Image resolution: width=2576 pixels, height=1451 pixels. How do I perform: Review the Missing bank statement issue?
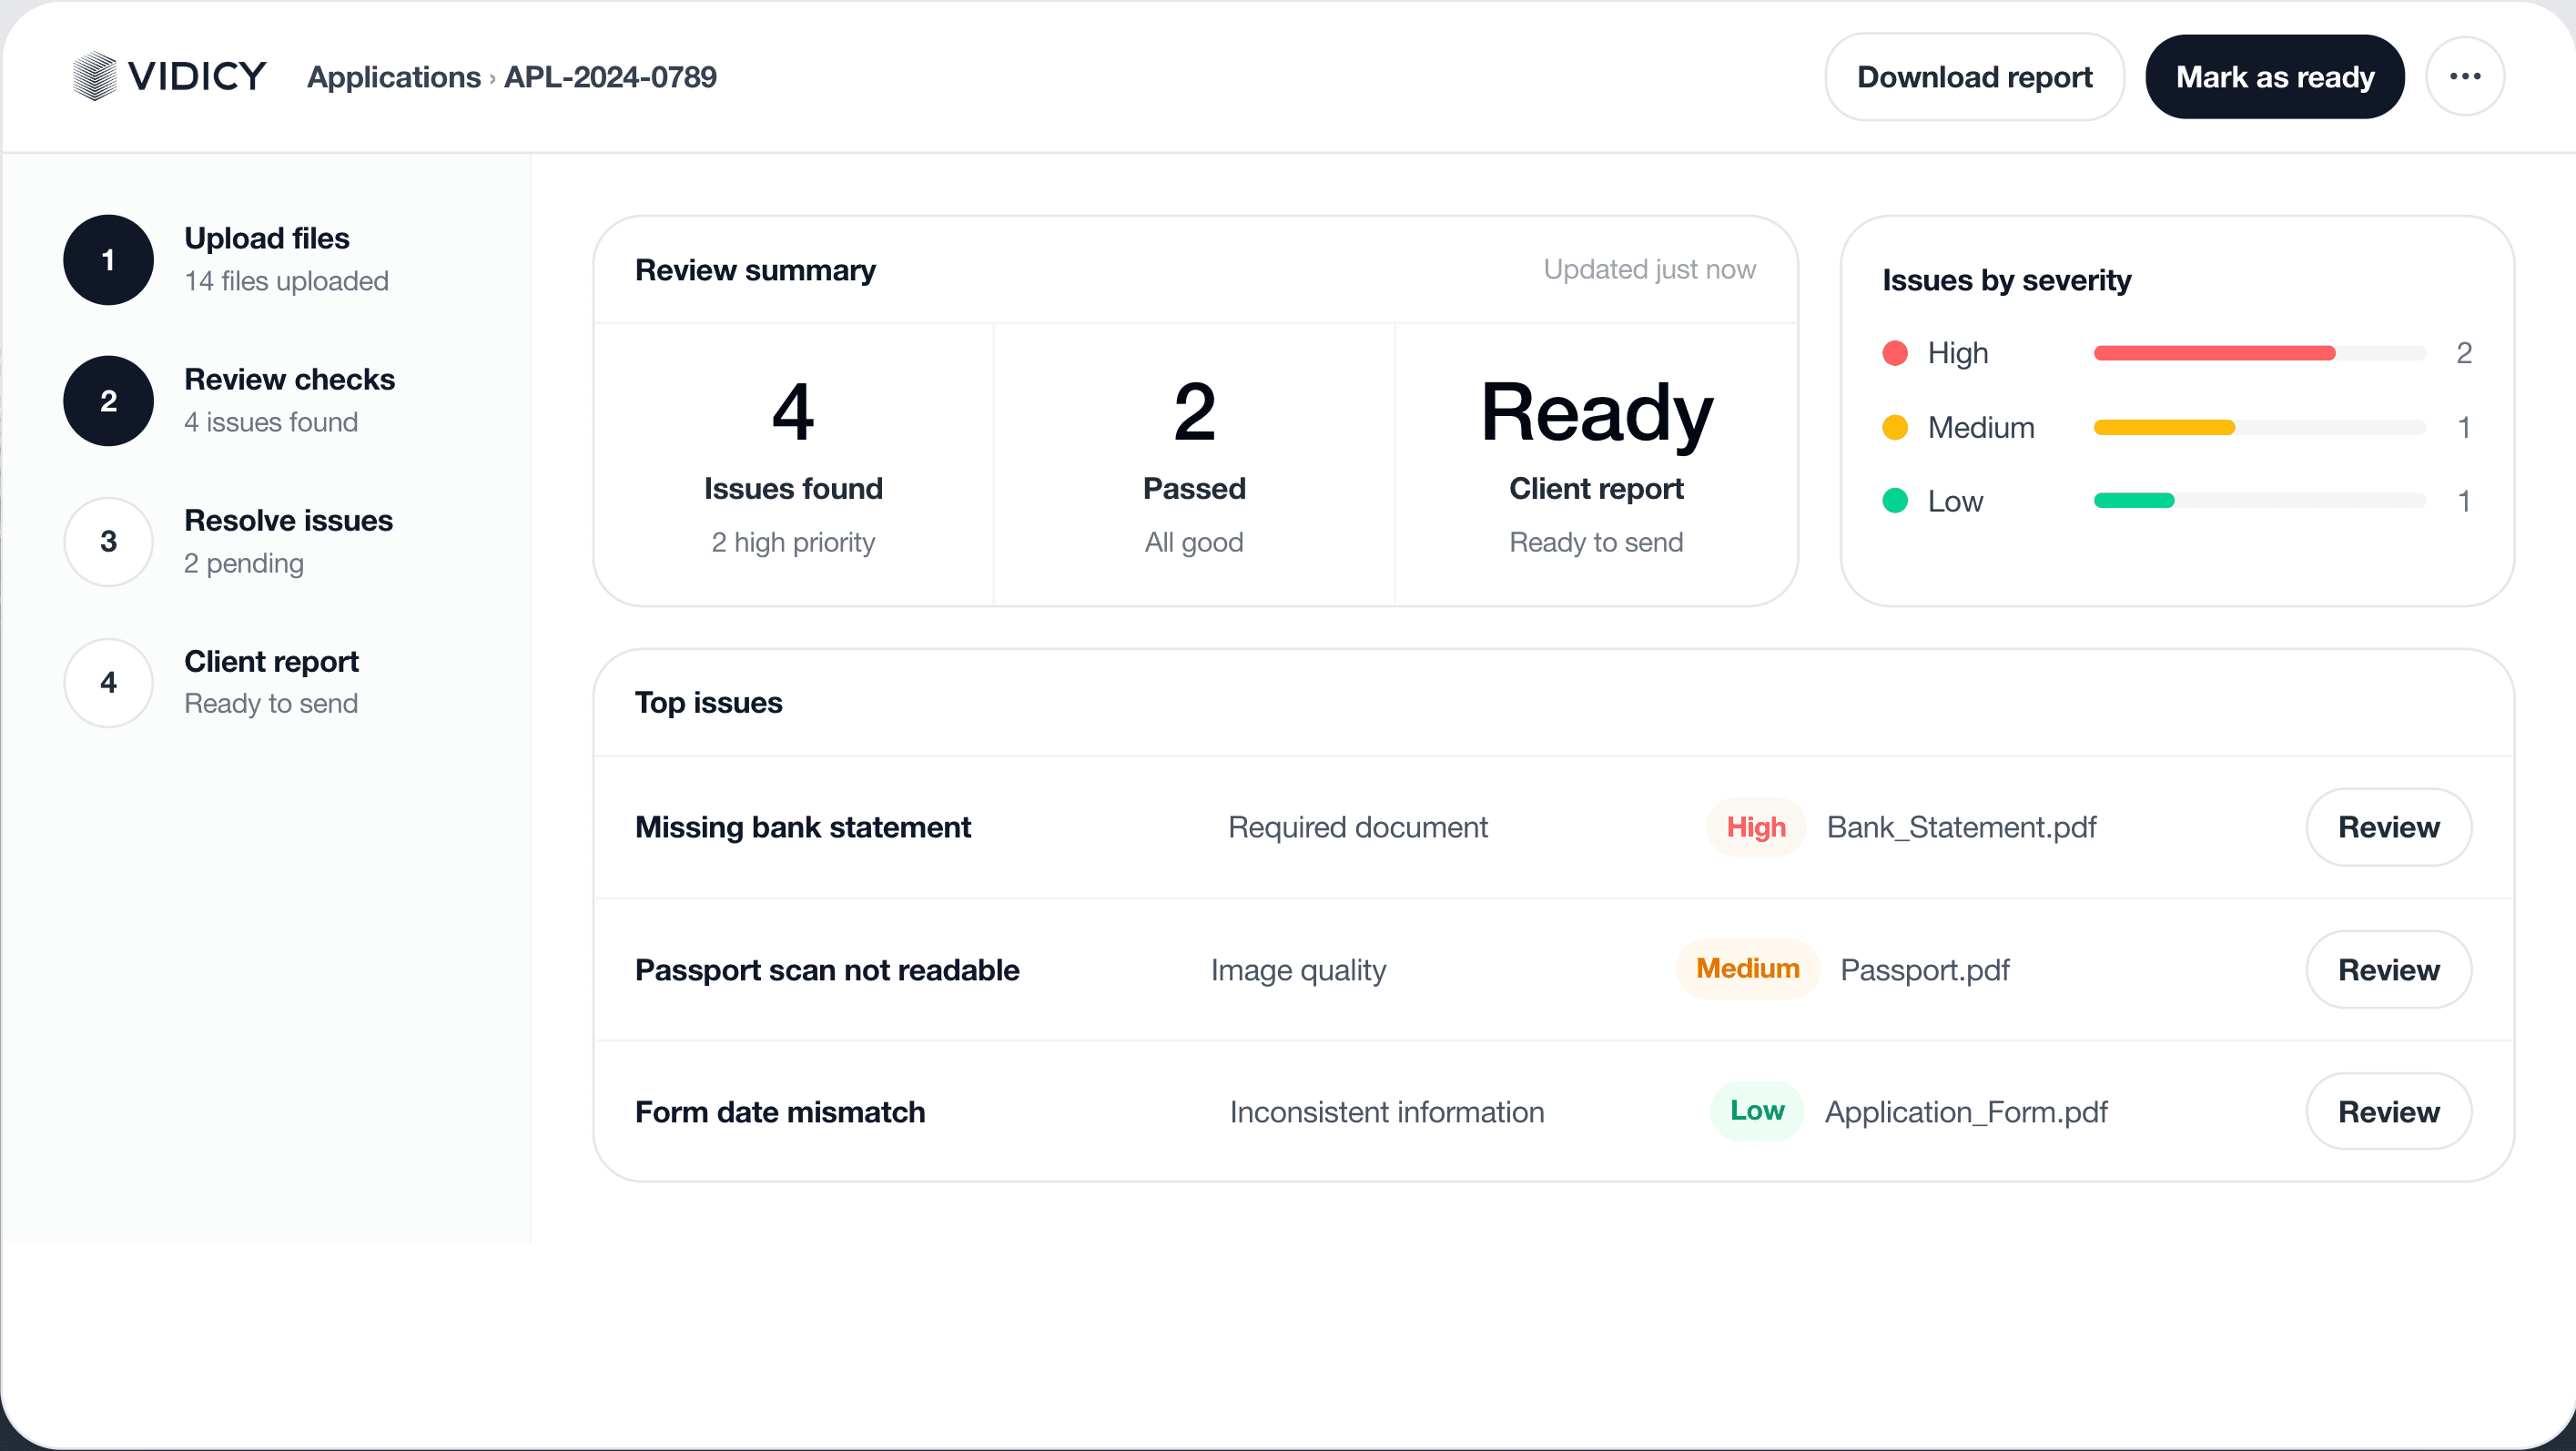pos(2388,827)
